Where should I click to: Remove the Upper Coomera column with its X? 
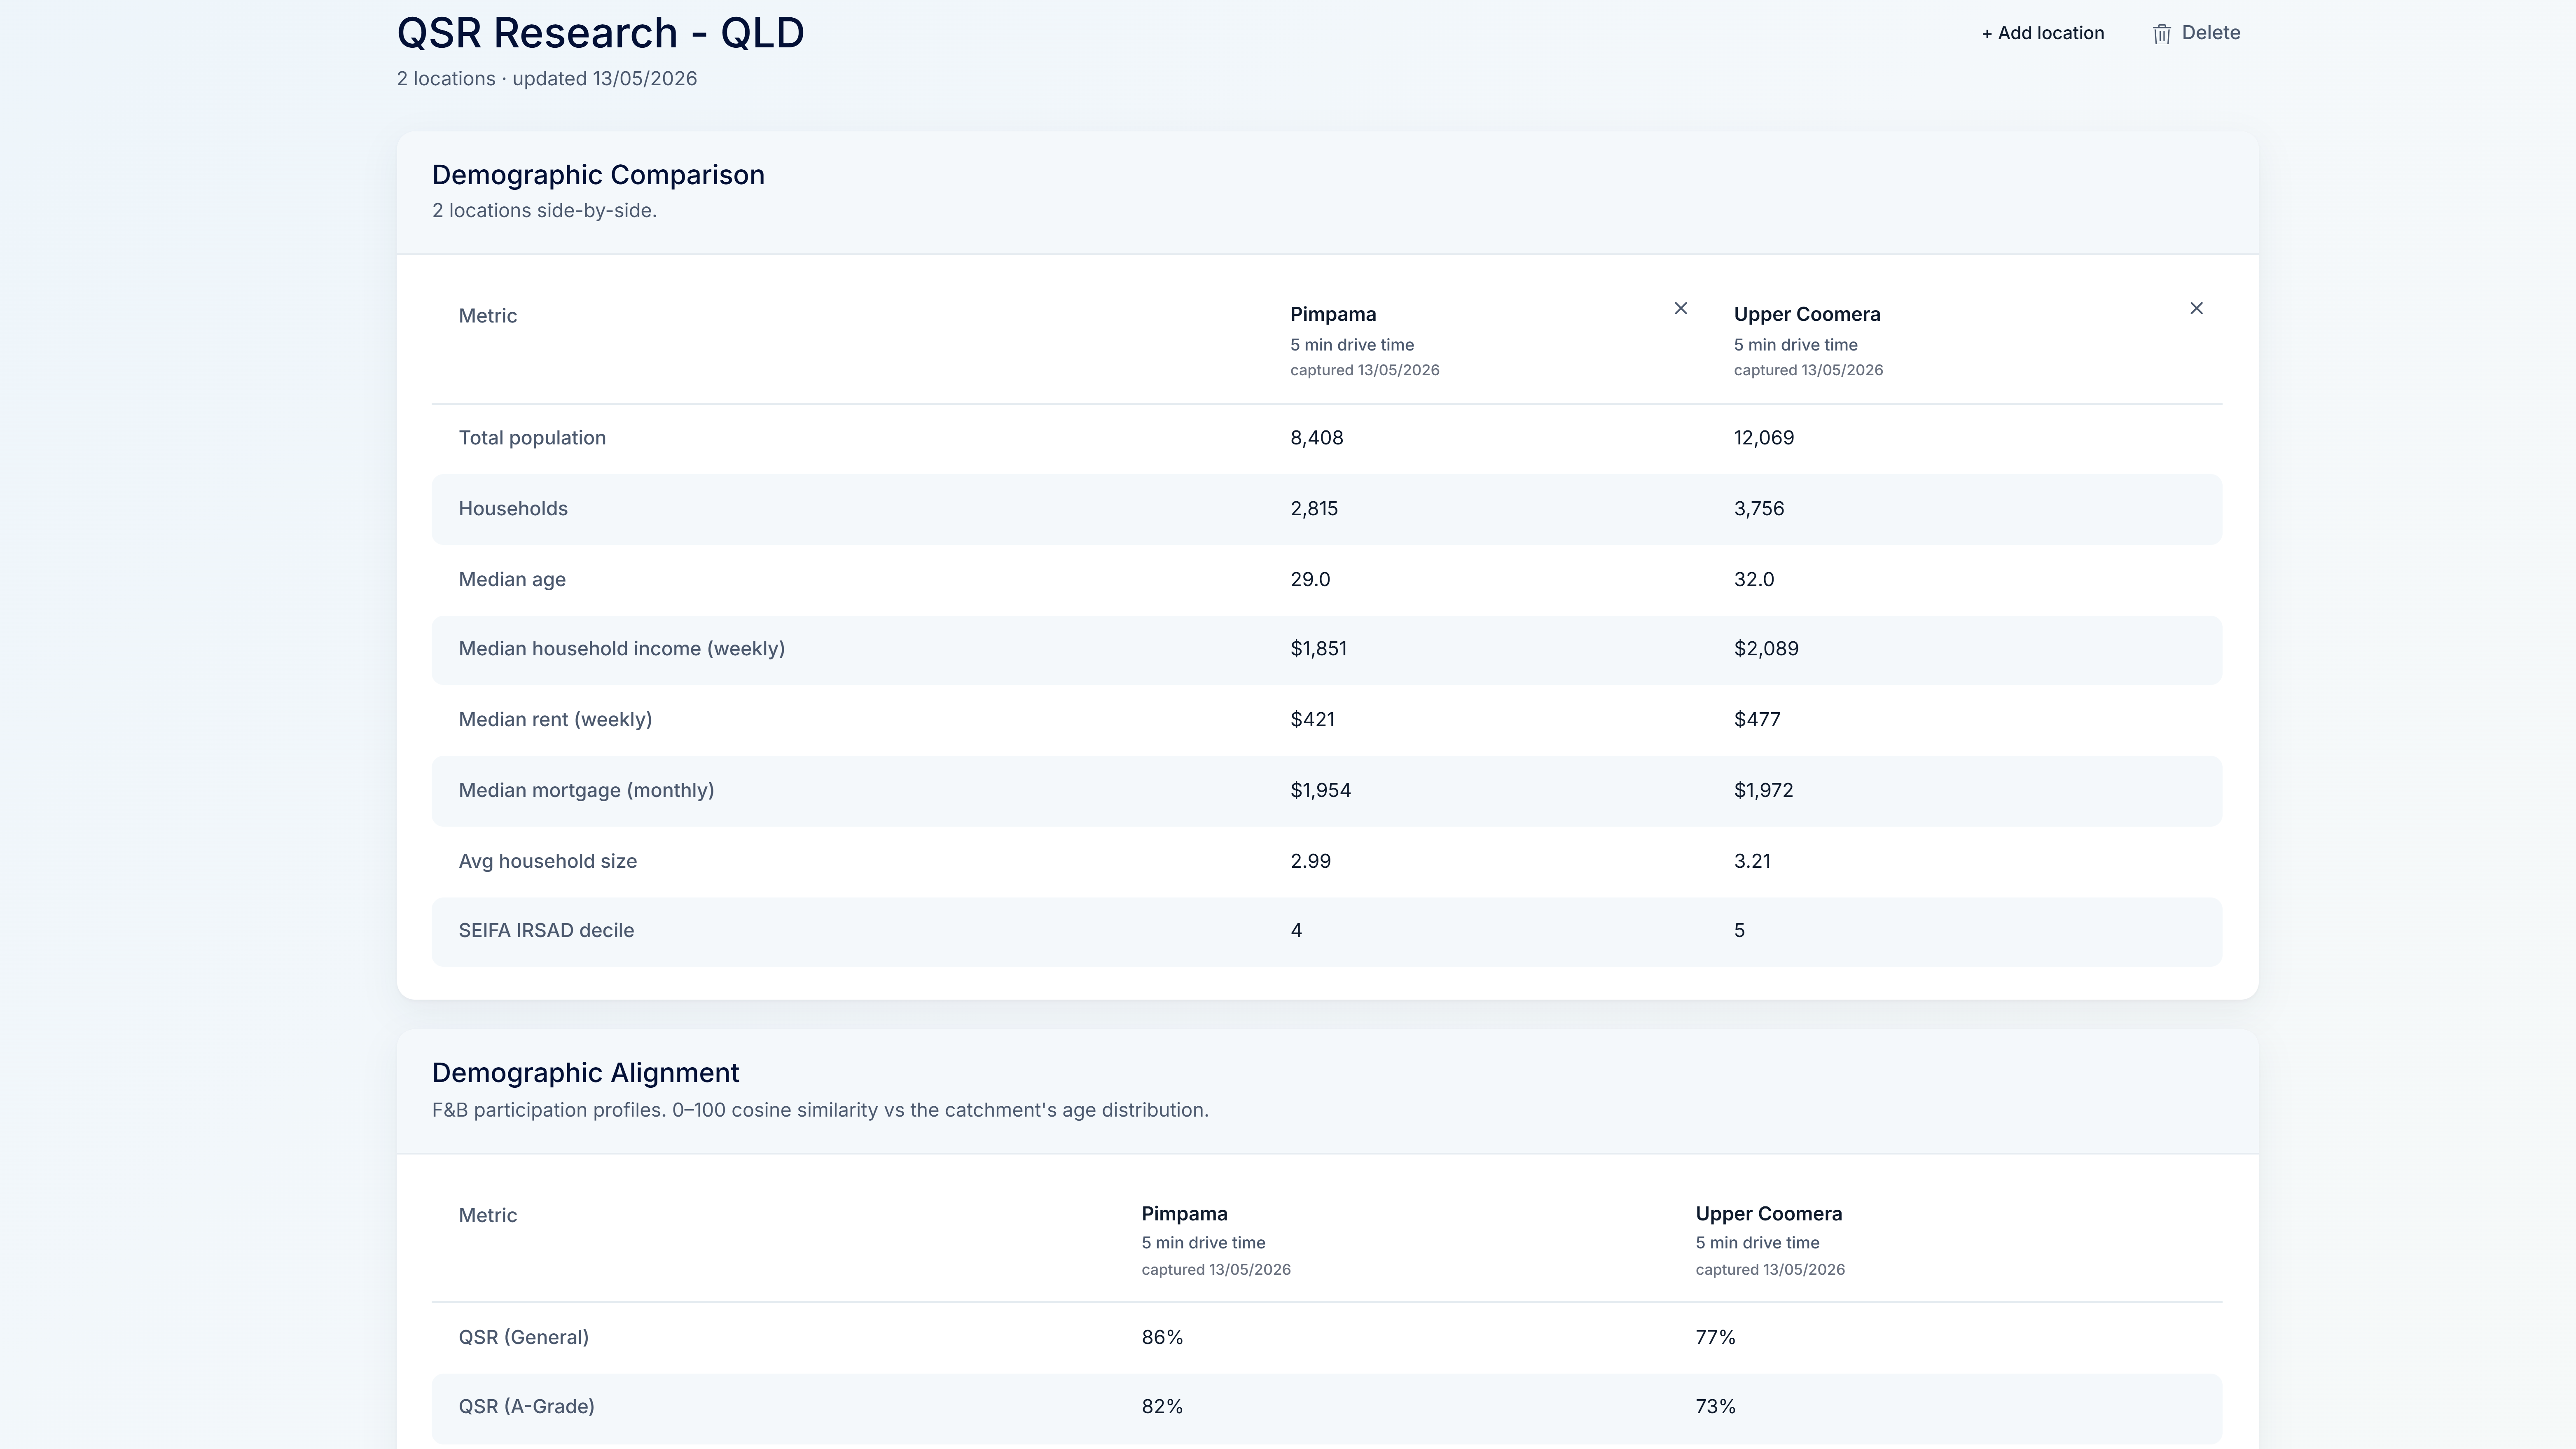coord(2196,308)
